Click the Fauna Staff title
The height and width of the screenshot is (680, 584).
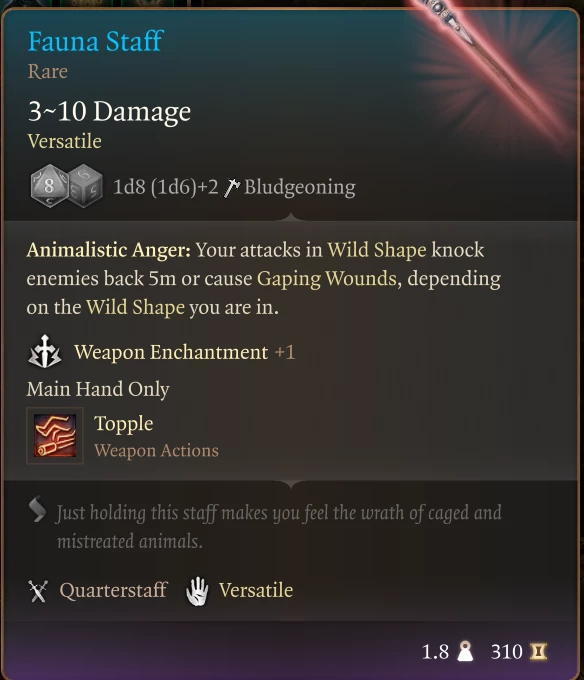pyautogui.click(x=95, y=42)
